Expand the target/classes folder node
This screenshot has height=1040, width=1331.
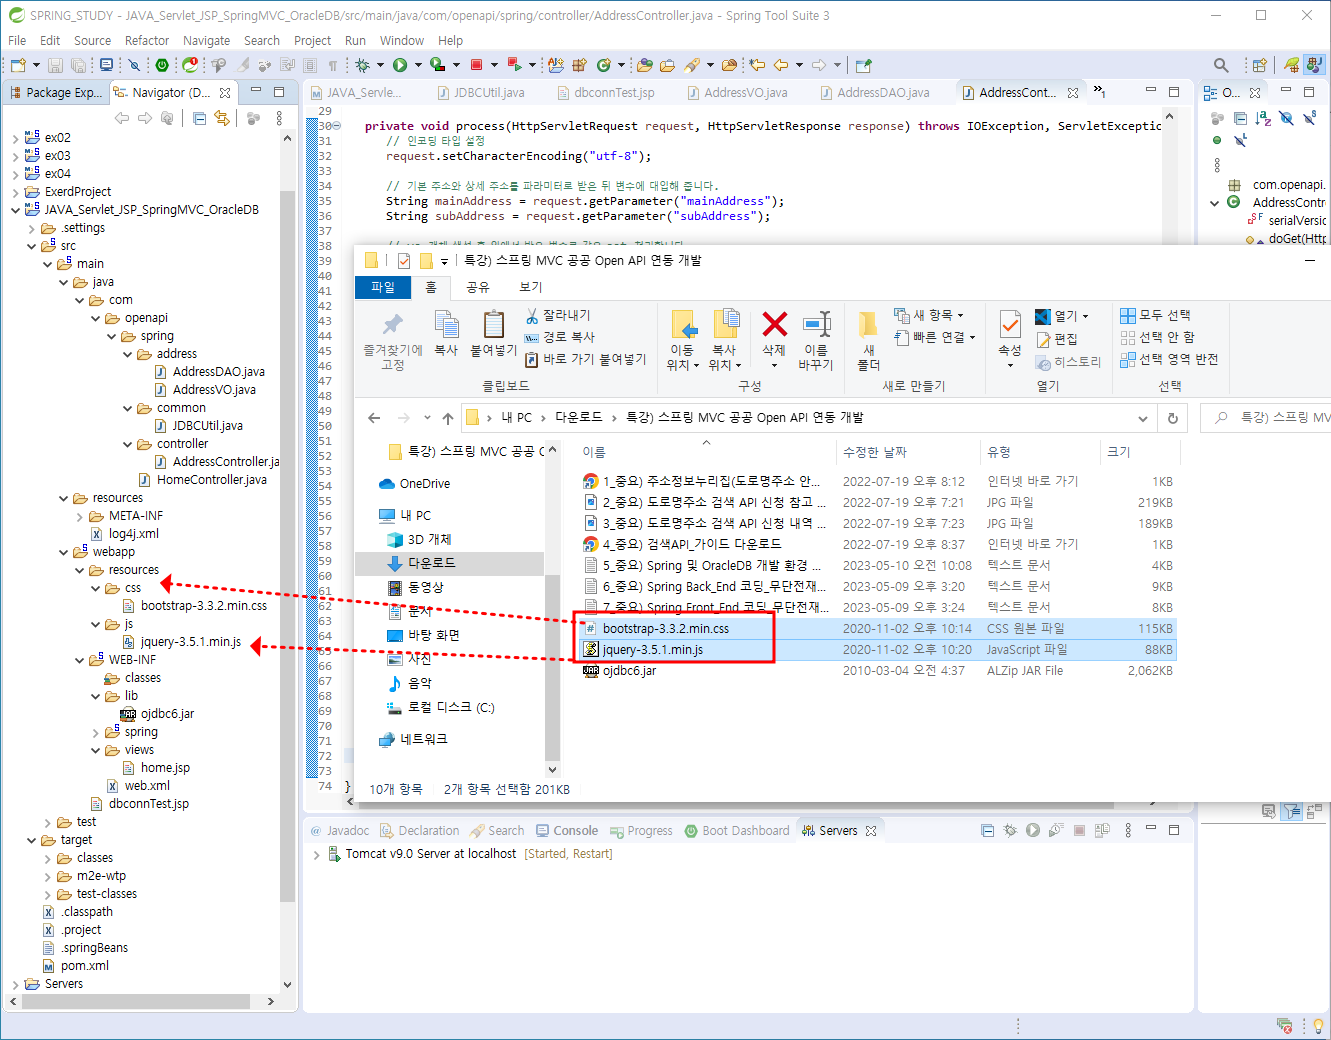pos(48,858)
